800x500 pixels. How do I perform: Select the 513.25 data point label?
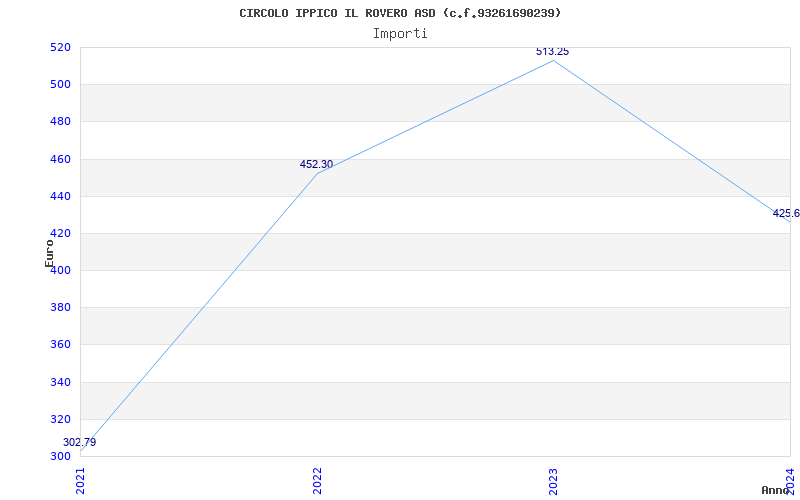coord(553,52)
